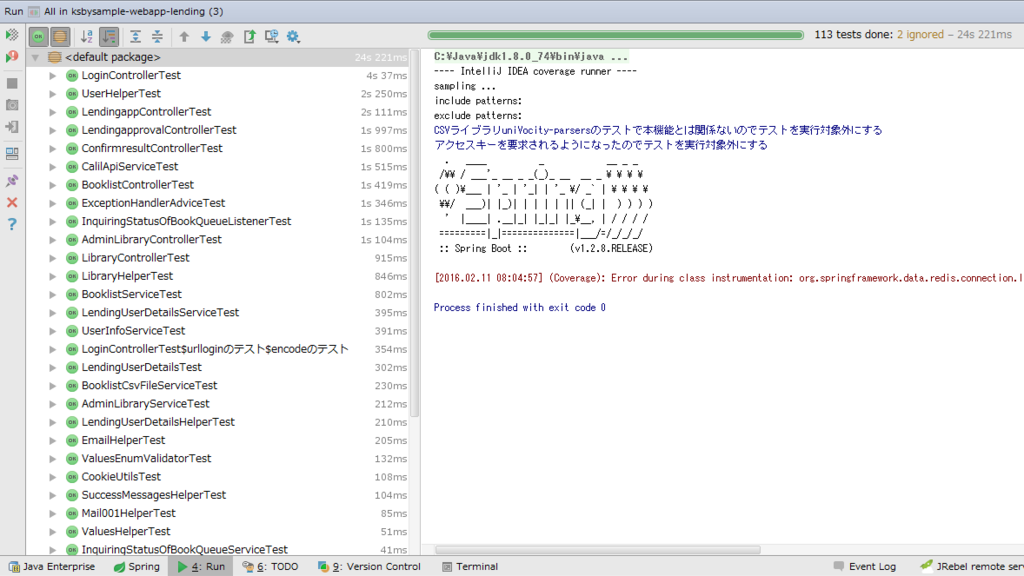Select LendingUserDetailsTest row
Image resolution: width=1024 pixels, height=576 pixels.
218,368
